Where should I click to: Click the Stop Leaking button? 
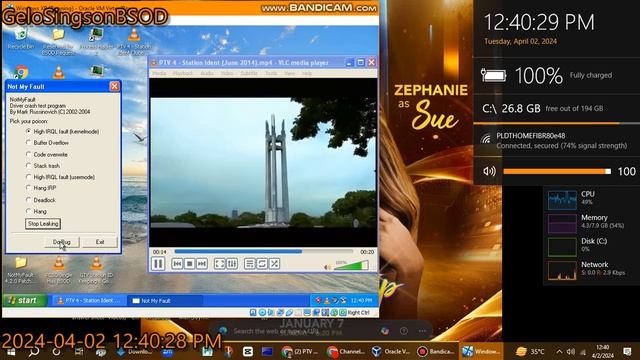tap(43, 224)
